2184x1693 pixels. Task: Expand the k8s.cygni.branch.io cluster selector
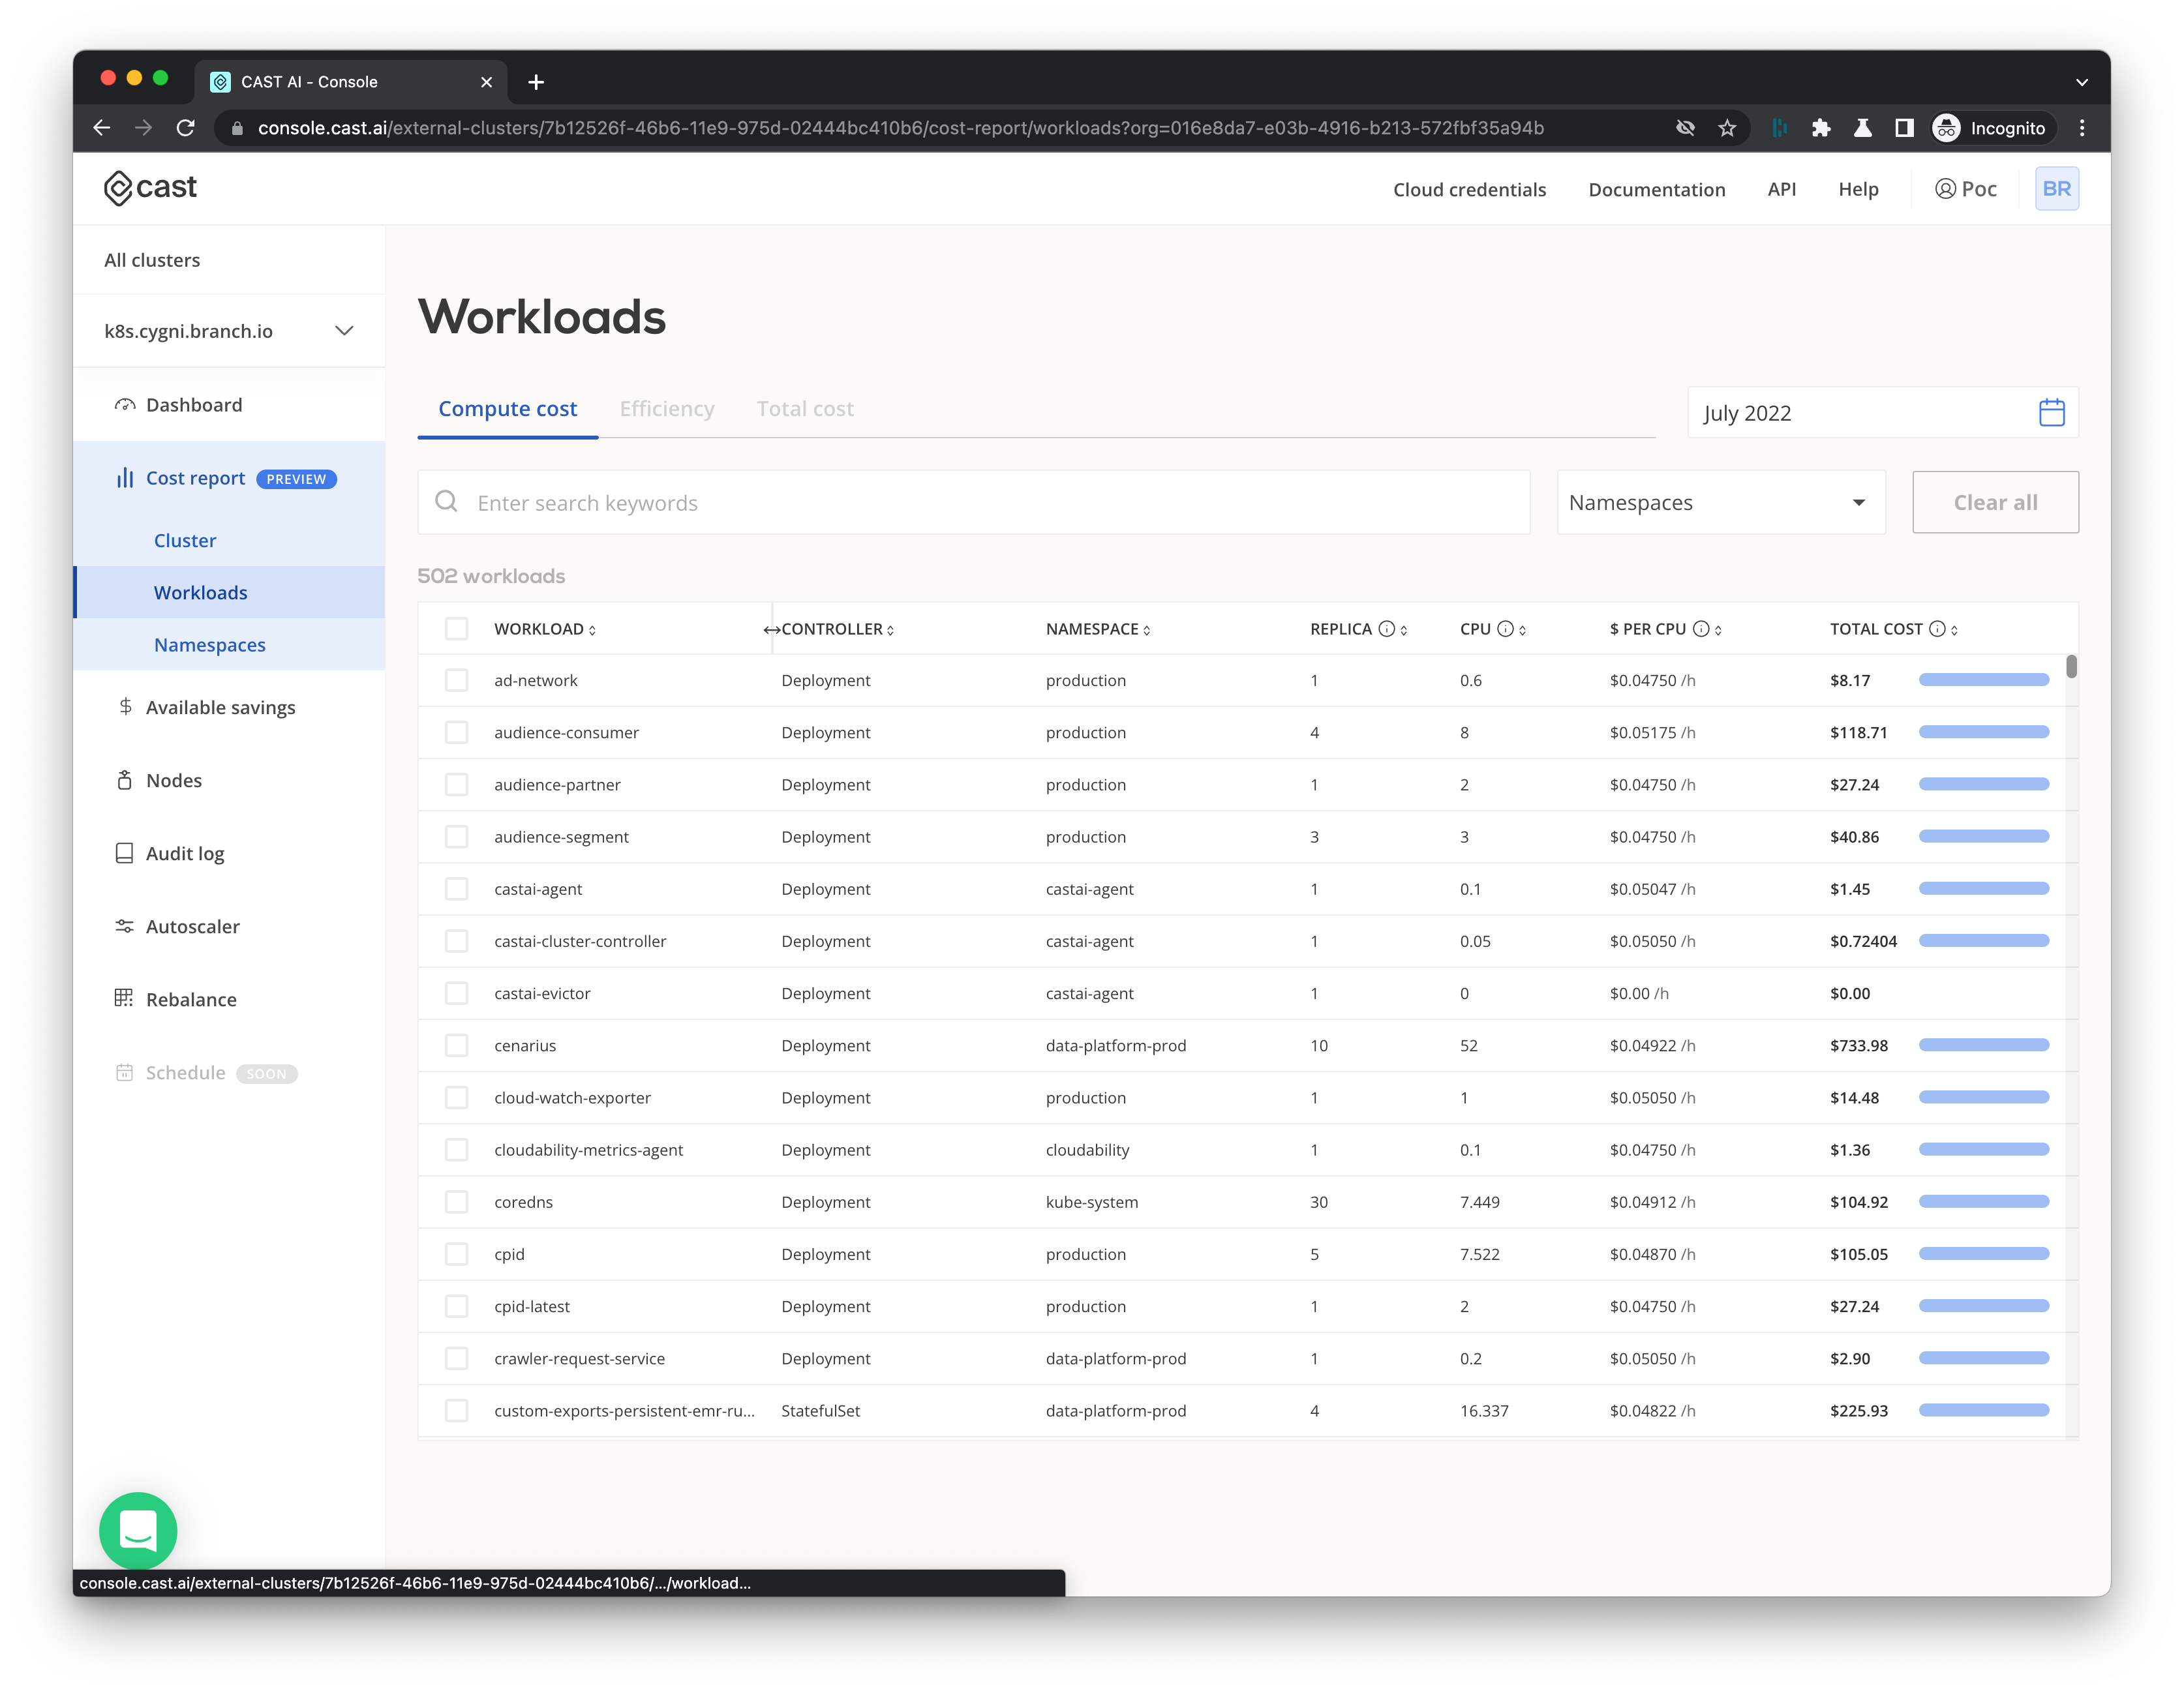pyautogui.click(x=344, y=330)
